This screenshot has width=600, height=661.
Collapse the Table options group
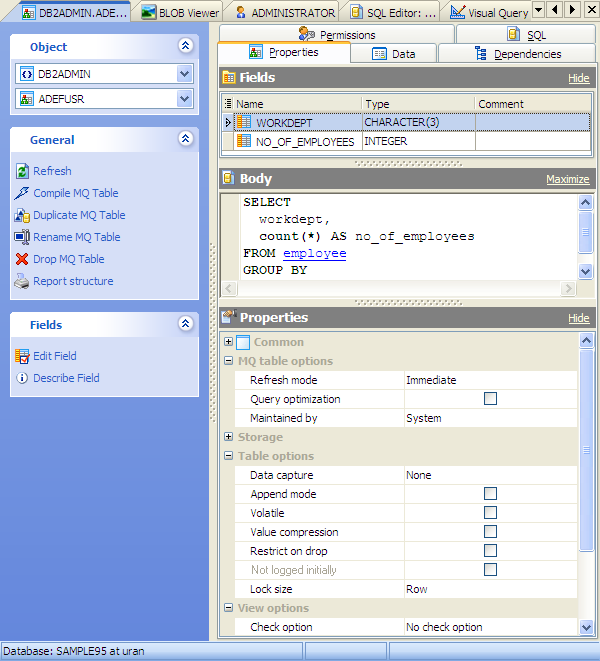pyautogui.click(x=229, y=455)
